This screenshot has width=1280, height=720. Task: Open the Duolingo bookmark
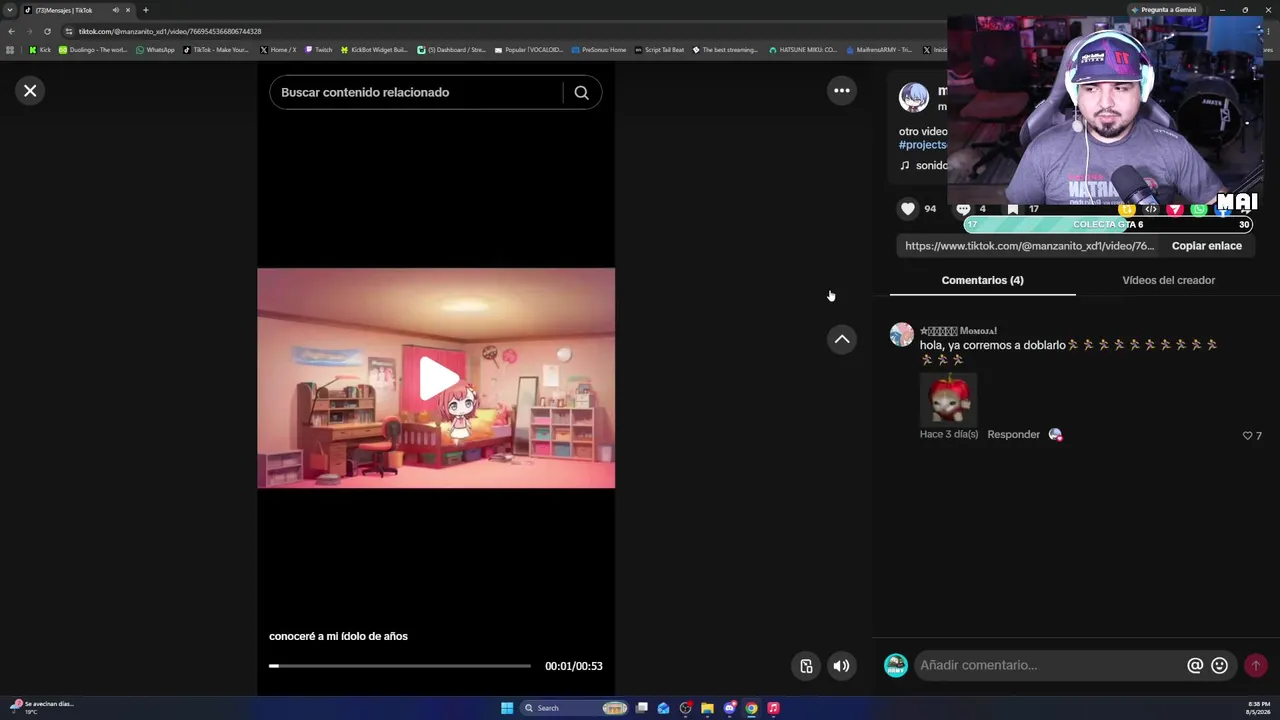point(93,50)
